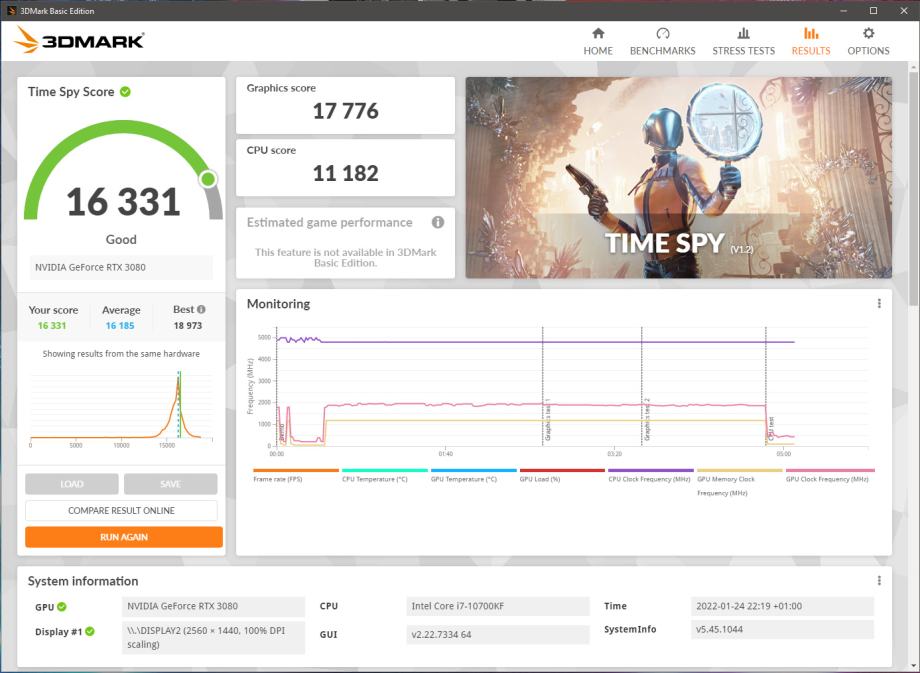Click the Best score 18 973
Viewport: 920px width, 673px height.
point(188,326)
